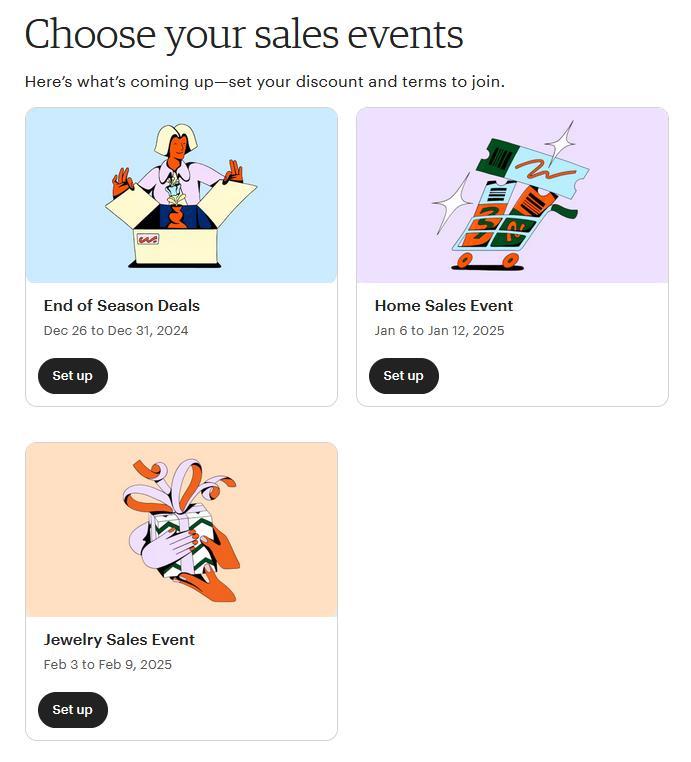This screenshot has width=691, height=762.
Task: Click the Dec 26 to Dec 31, 2024 date
Action: coord(116,331)
